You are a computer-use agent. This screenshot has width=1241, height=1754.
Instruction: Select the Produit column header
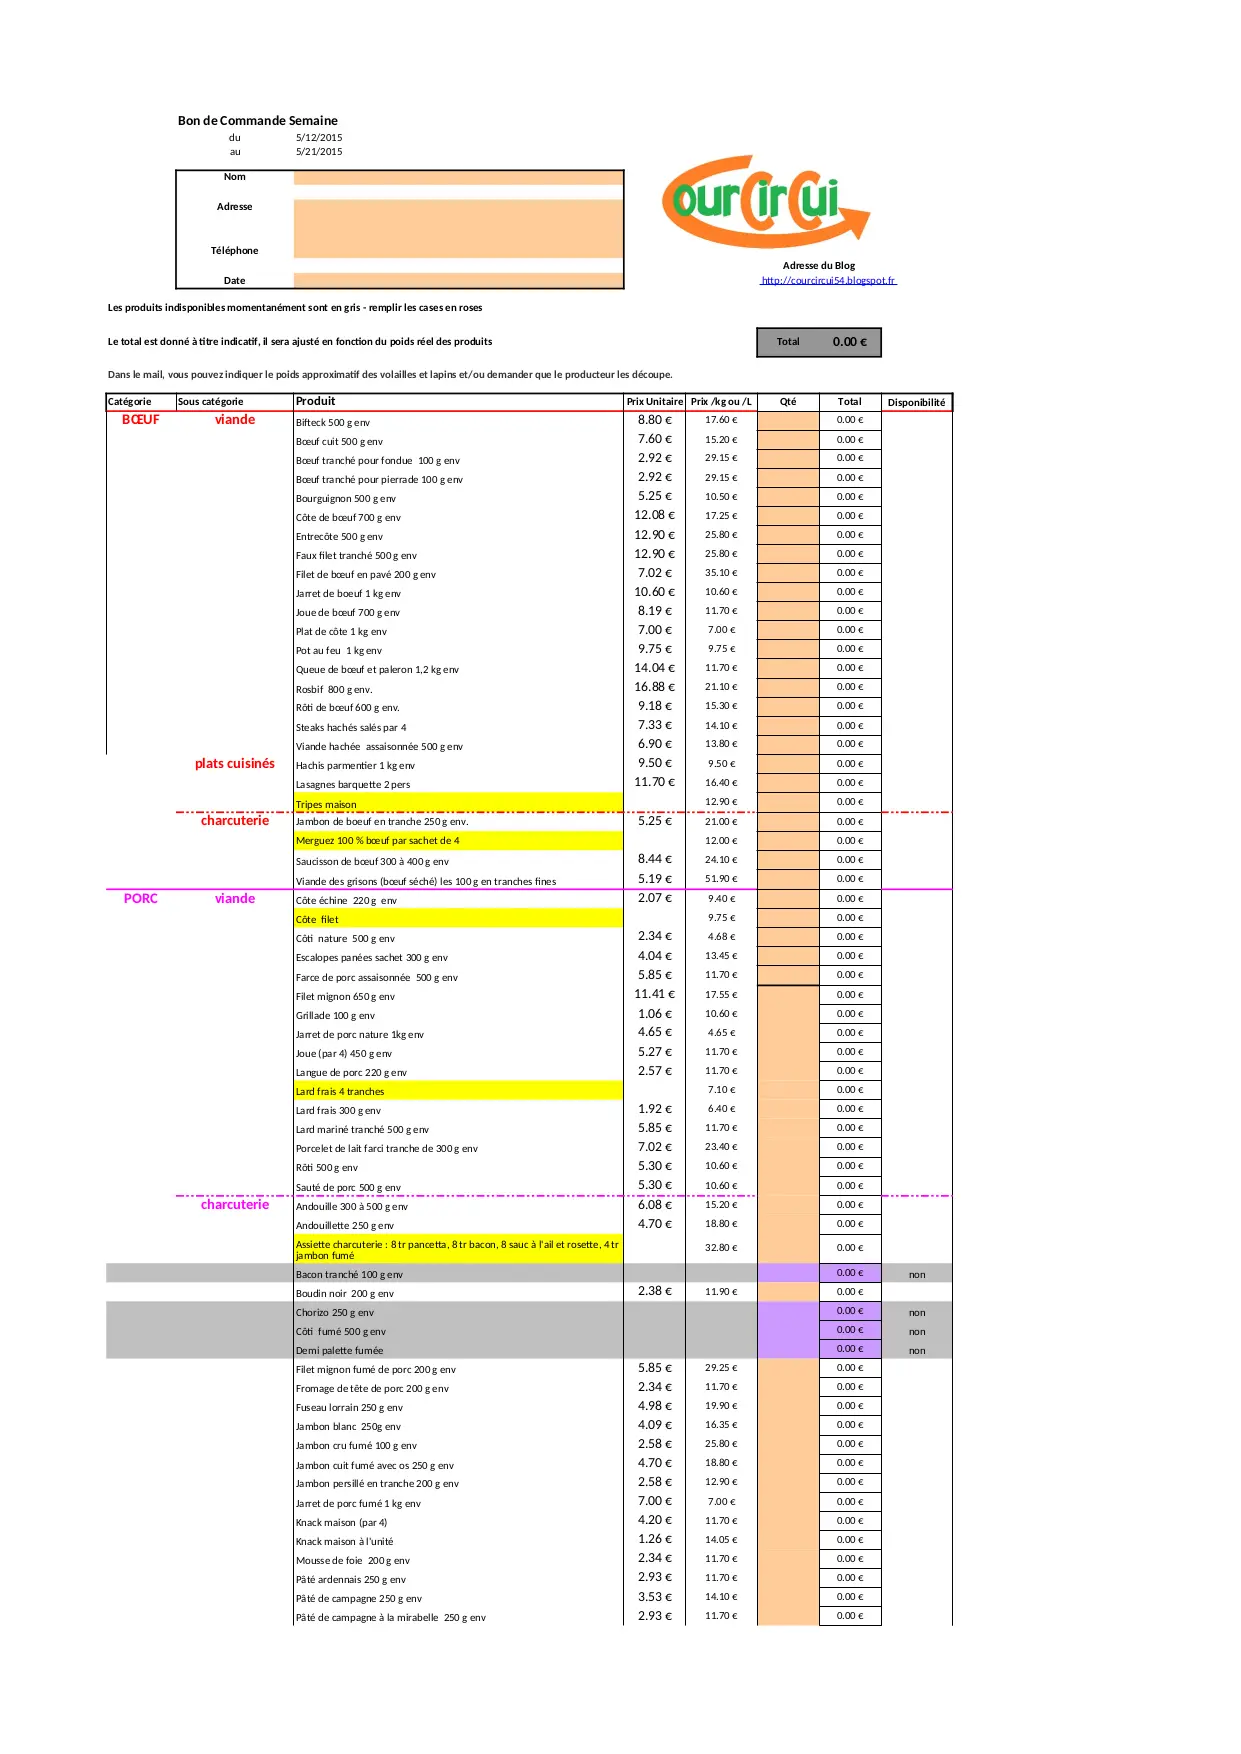[x=458, y=402]
